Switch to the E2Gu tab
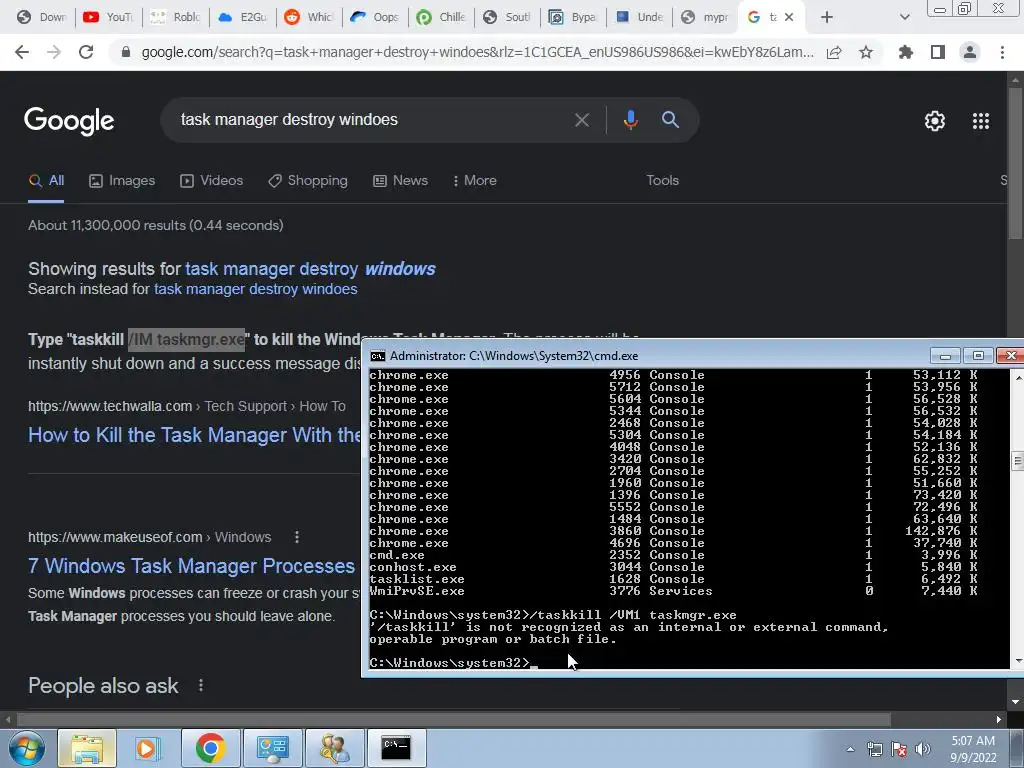 coord(242,17)
